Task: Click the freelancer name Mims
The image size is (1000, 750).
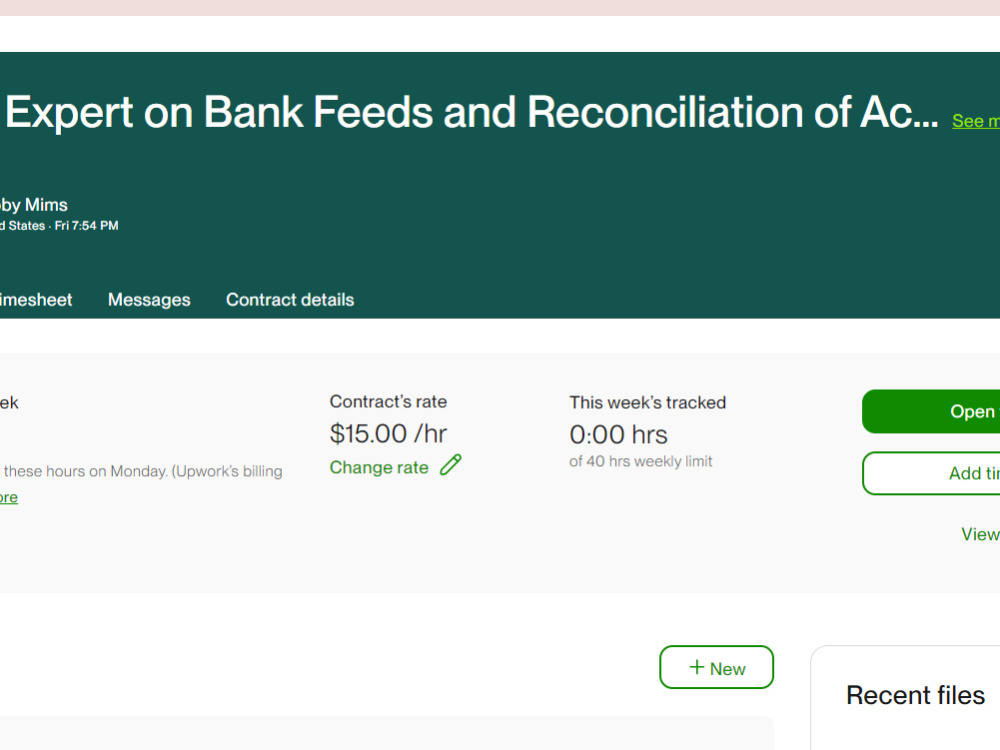Action: [x=34, y=204]
